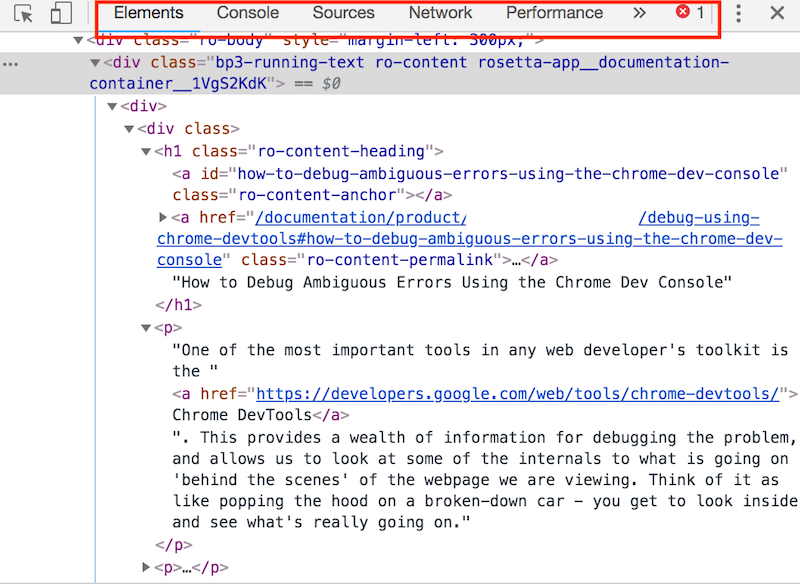This screenshot has width=800, height=584.
Task: Open the more tabs chevron
Action: tap(639, 13)
